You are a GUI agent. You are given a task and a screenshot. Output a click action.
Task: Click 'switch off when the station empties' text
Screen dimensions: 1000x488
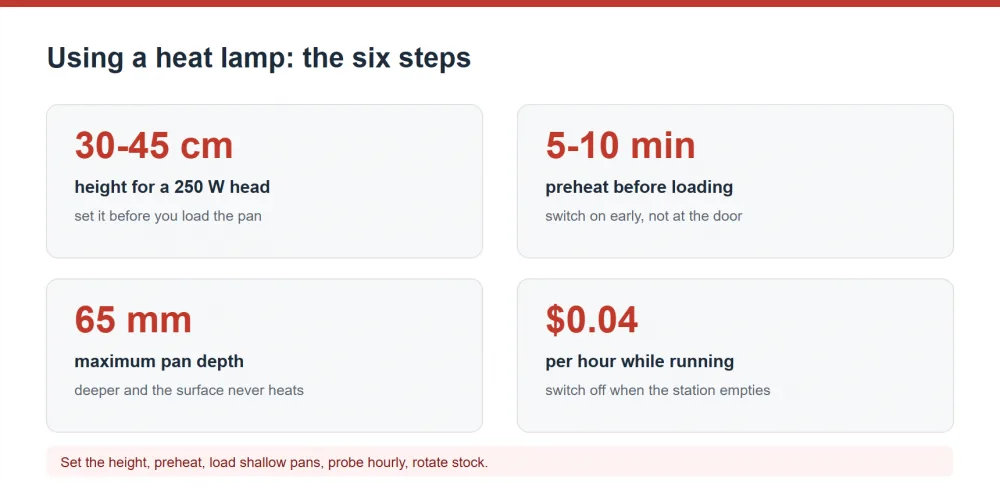tap(658, 390)
